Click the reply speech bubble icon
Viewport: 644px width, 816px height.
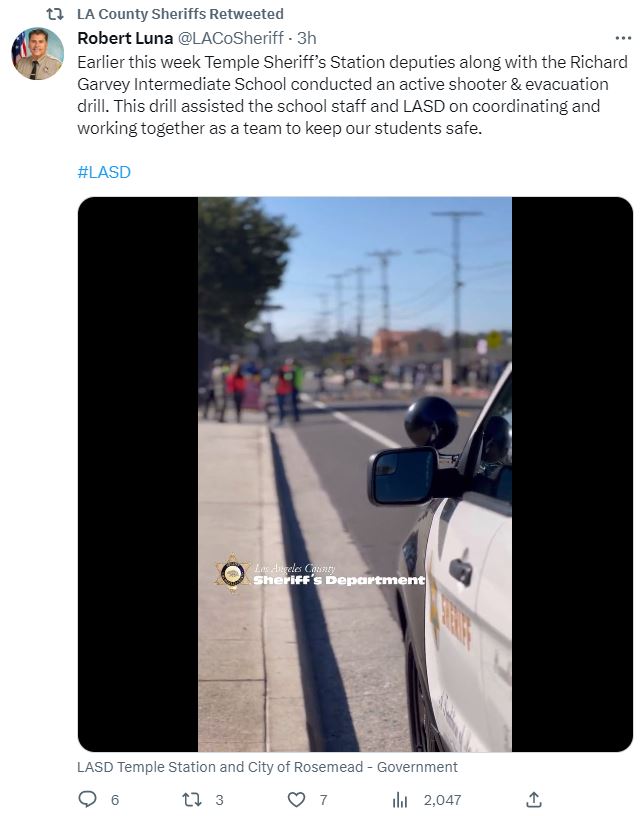(x=87, y=799)
